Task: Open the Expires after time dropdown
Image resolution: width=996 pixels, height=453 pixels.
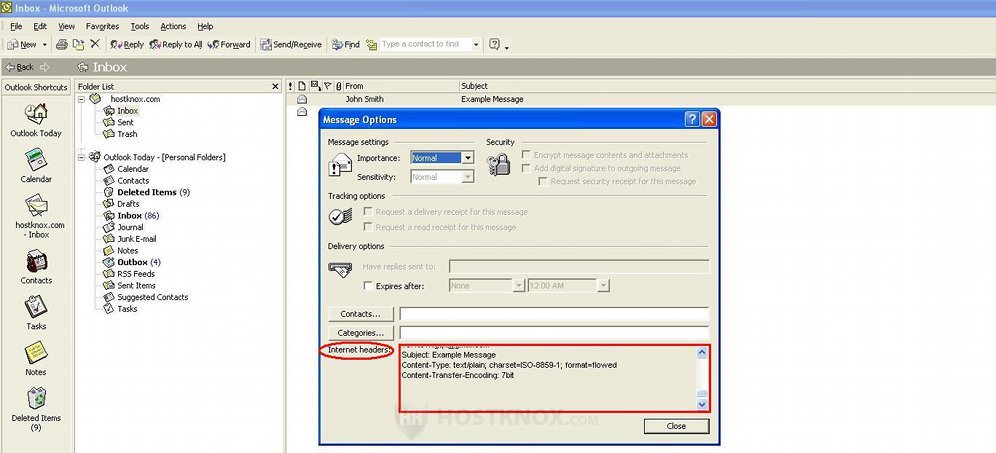Action: point(603,286)
